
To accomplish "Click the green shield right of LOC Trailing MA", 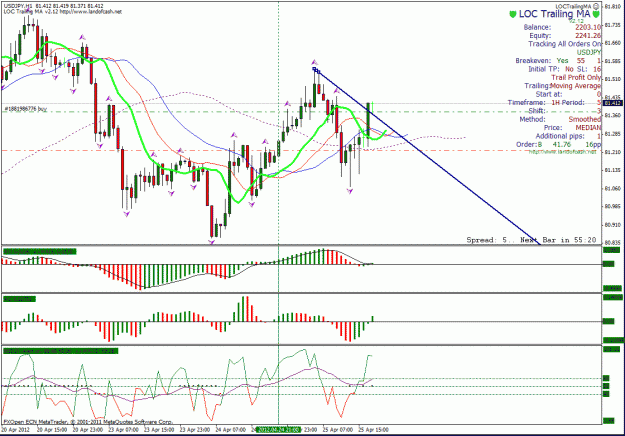I will pos(596,14).
